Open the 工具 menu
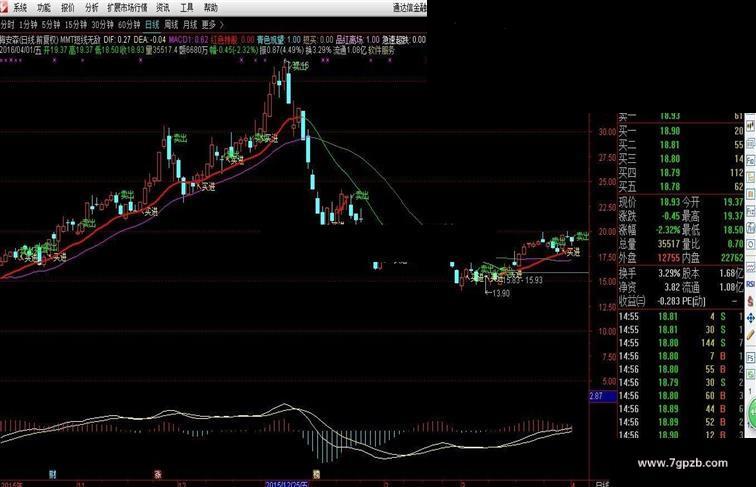 (x=187, y=8)
